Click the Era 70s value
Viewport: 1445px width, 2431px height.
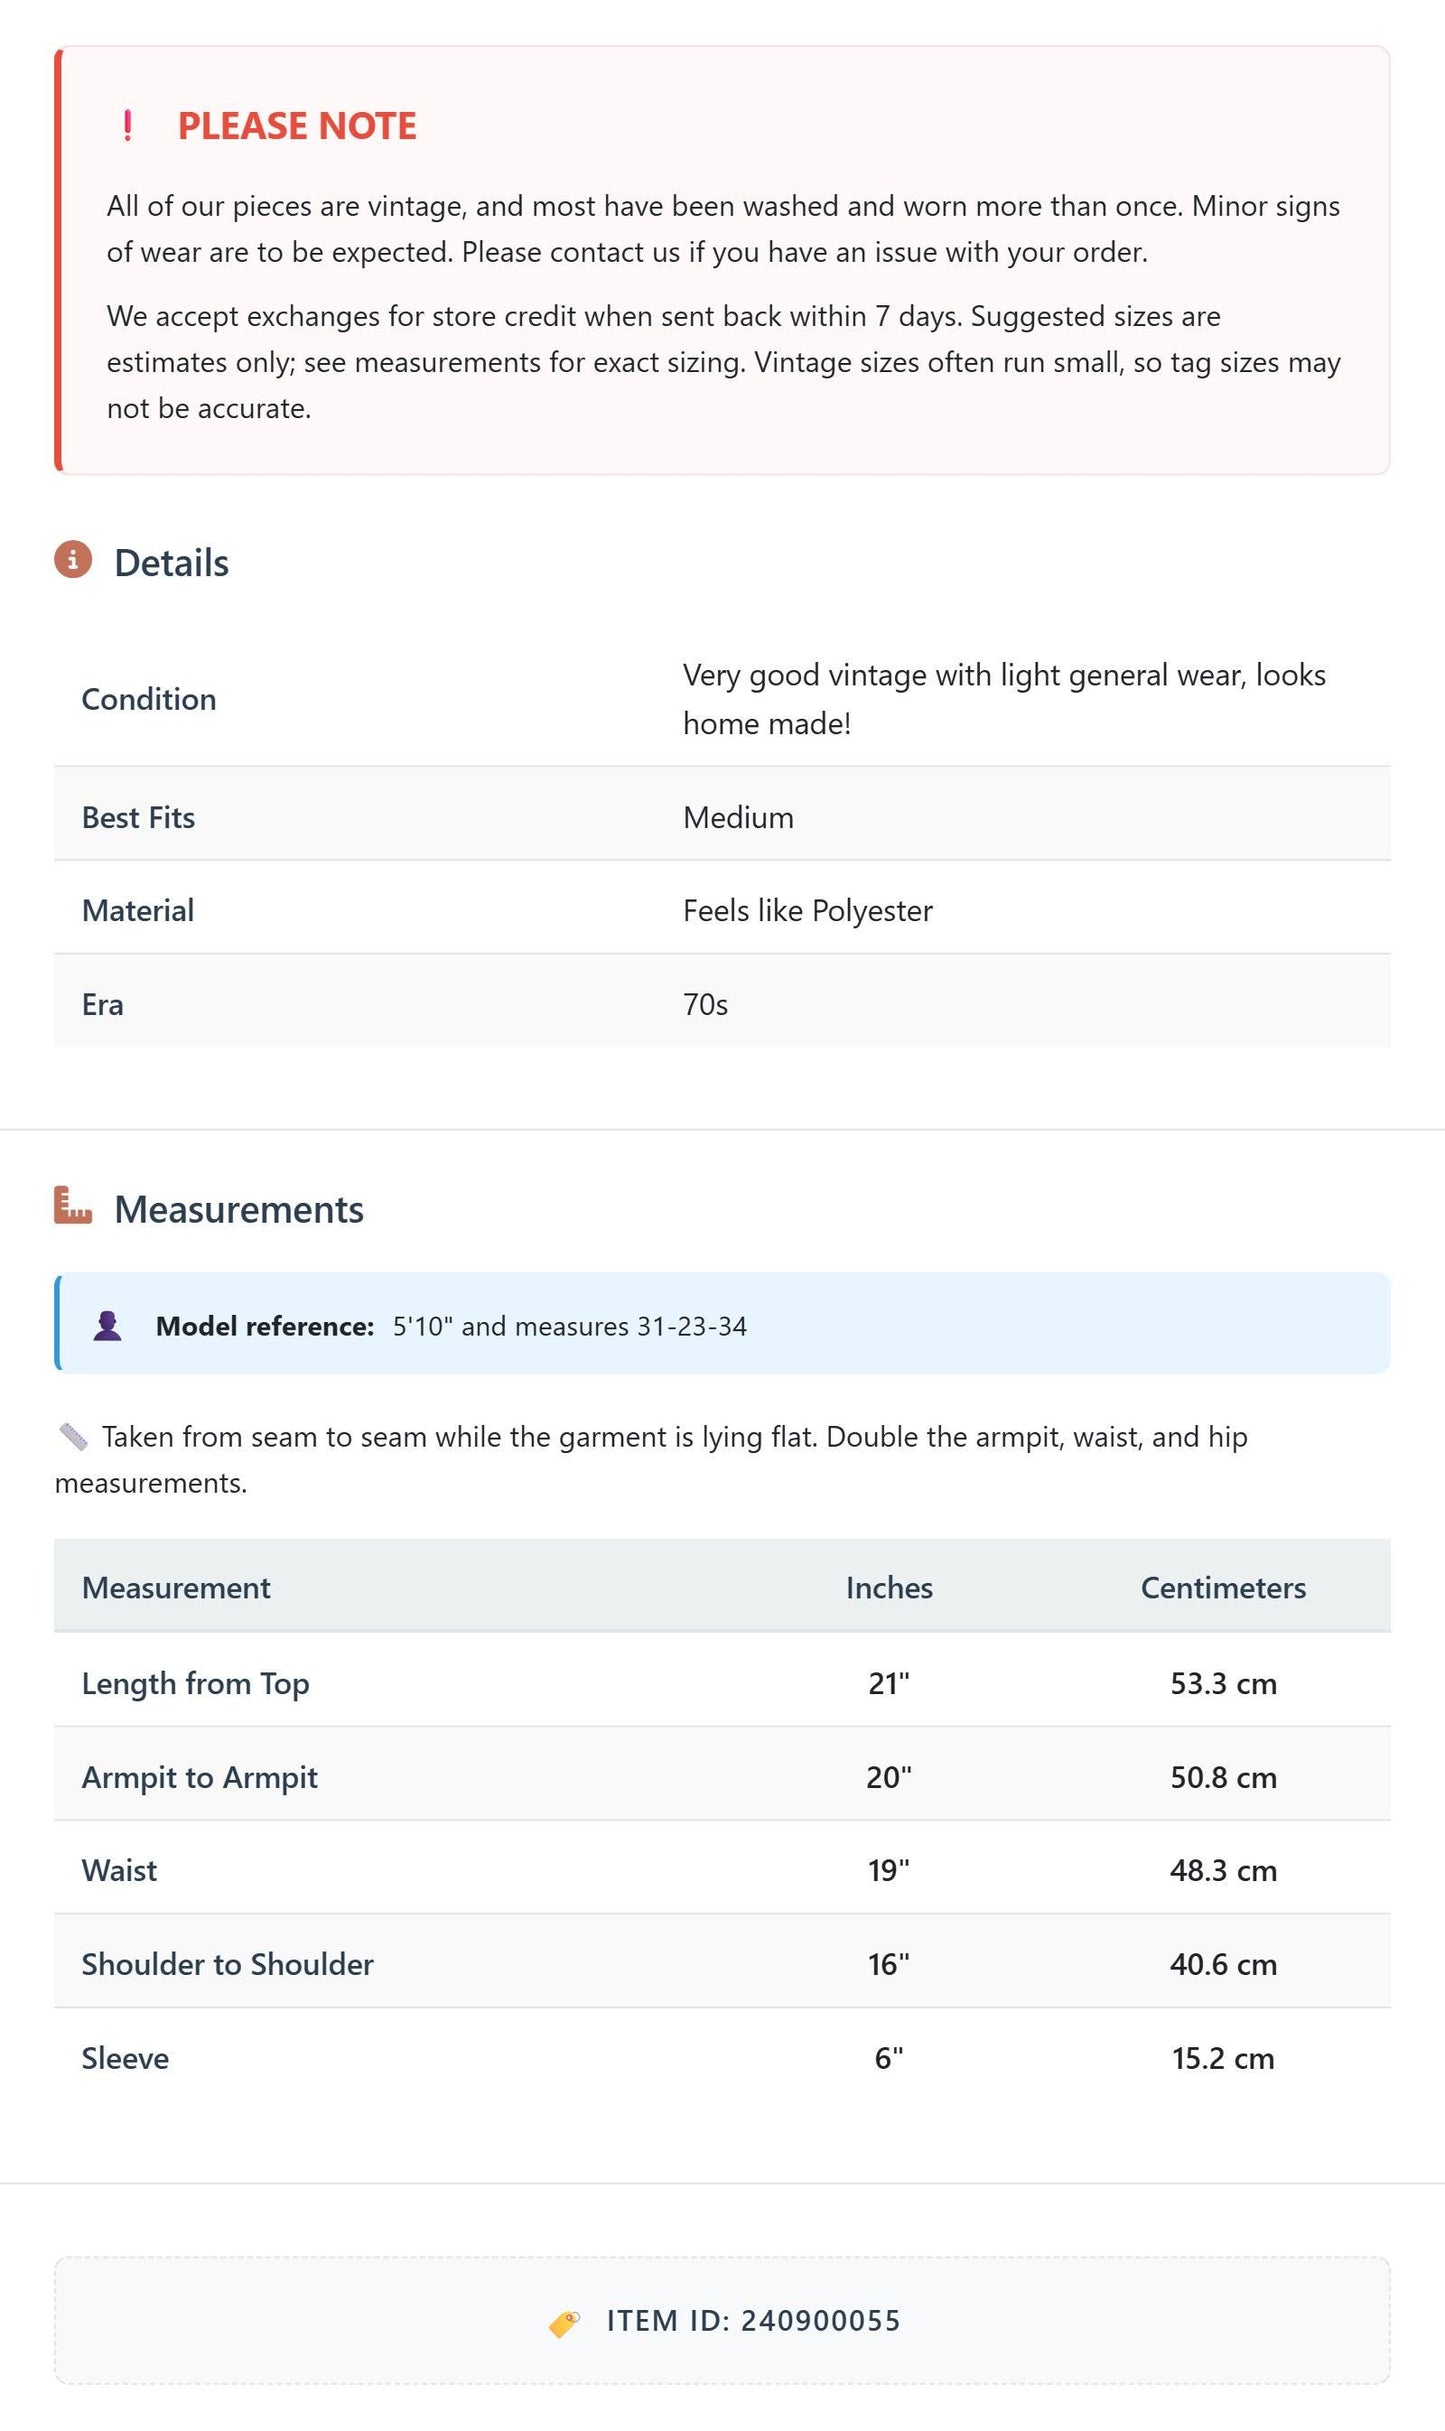coord(705,1004)
